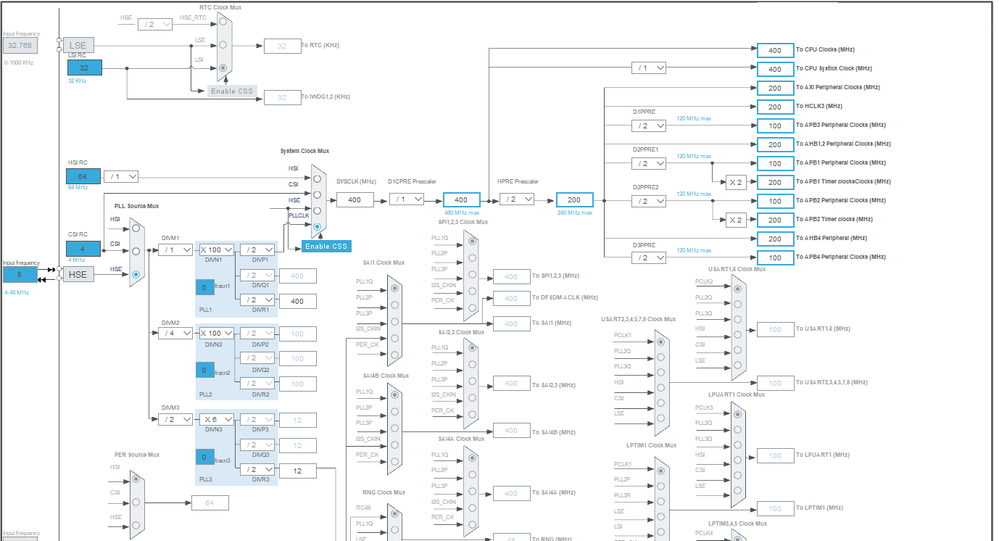Select HSE in the PLL Source Mux
The height and width of the screenshot is (541, 999).
[x=136, y=275]
